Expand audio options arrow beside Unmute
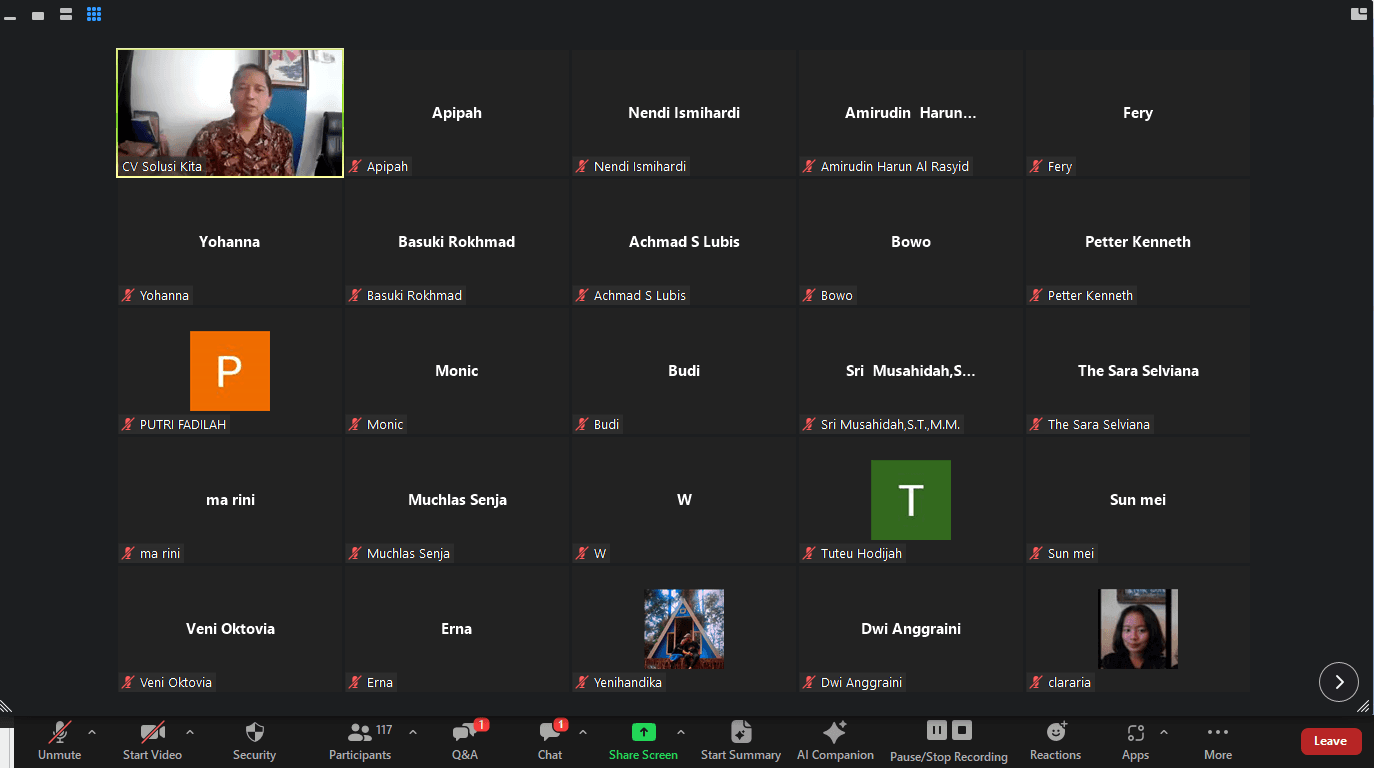 pos(92,732)
